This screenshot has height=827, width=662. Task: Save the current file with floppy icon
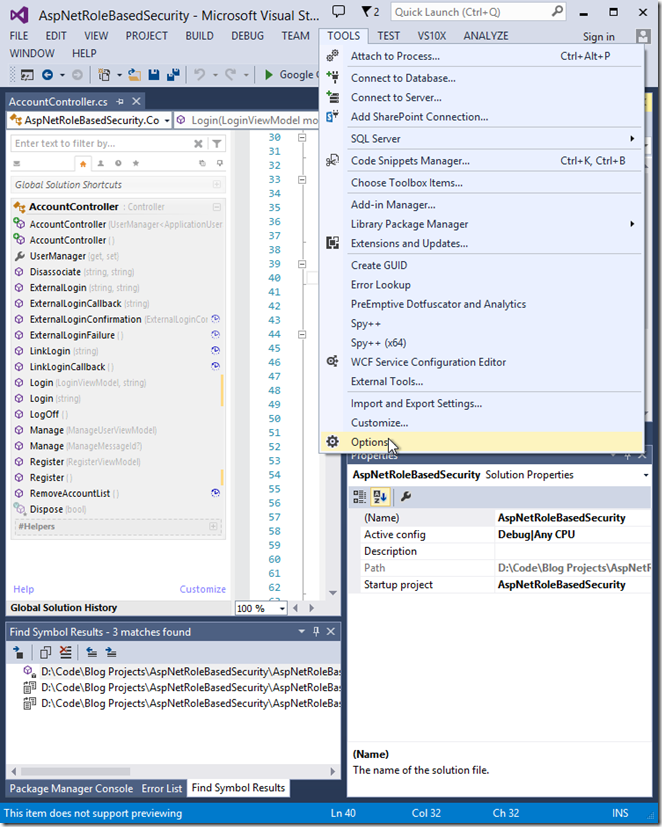tap(153, 75)
